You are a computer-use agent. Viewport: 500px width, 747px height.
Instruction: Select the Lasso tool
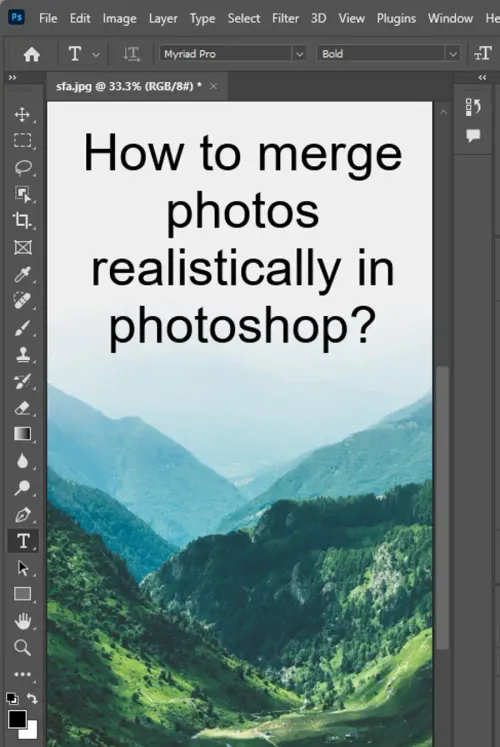(x=22, y=167)
